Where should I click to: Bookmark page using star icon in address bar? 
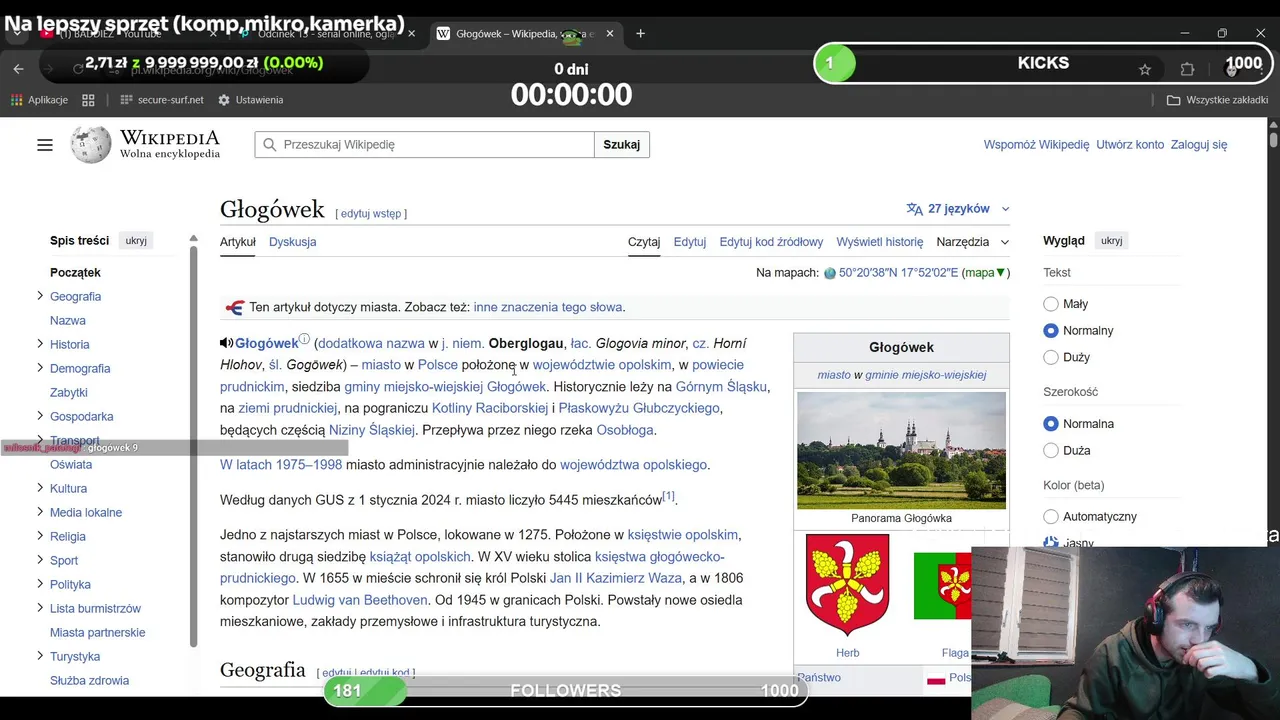click(1145, 69)
